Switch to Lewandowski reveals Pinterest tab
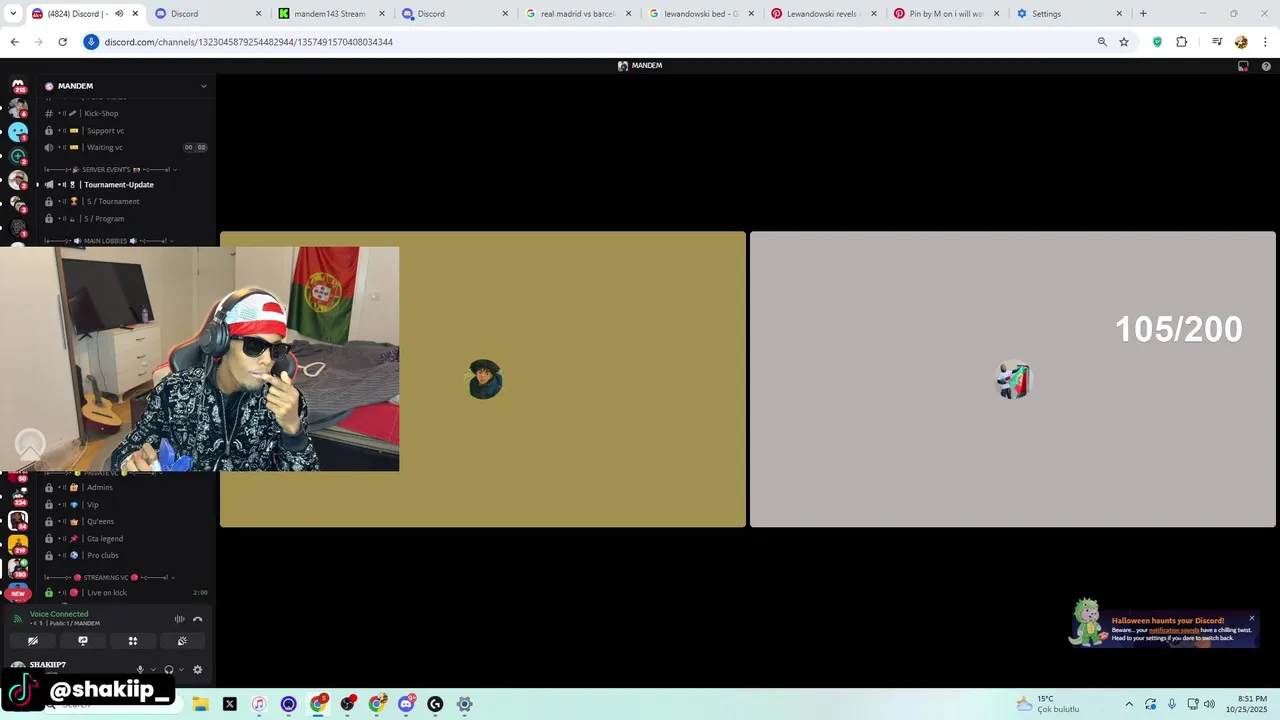Viewport: 1280px width, 720px height. [x=824, y=14]
